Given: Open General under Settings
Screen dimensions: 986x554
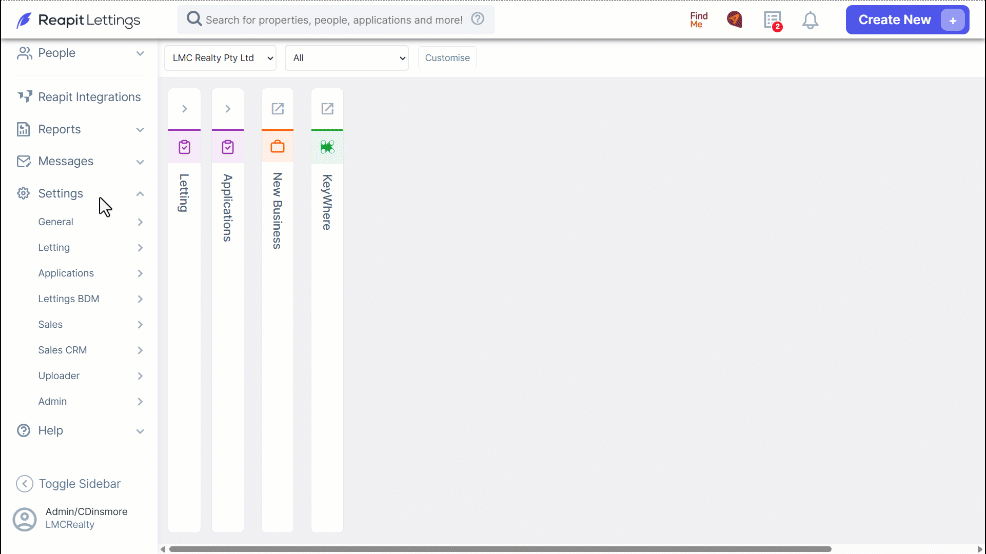Looking at the screenshot, I should pos(55,221).
